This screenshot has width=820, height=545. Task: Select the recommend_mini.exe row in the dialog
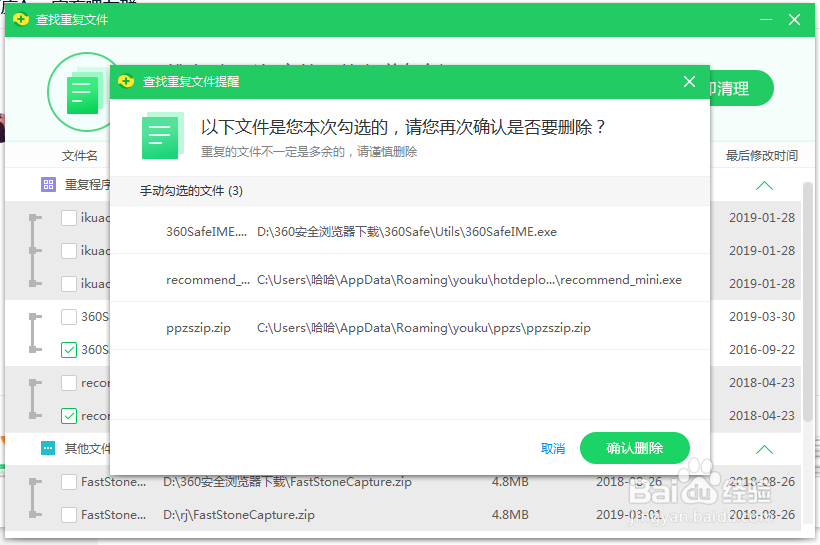click(410, 279)
